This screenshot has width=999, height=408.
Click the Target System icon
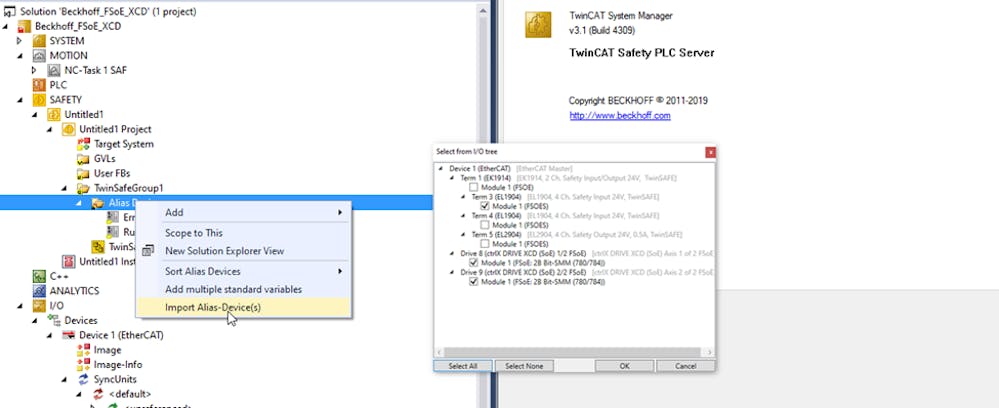pos(83,144)
